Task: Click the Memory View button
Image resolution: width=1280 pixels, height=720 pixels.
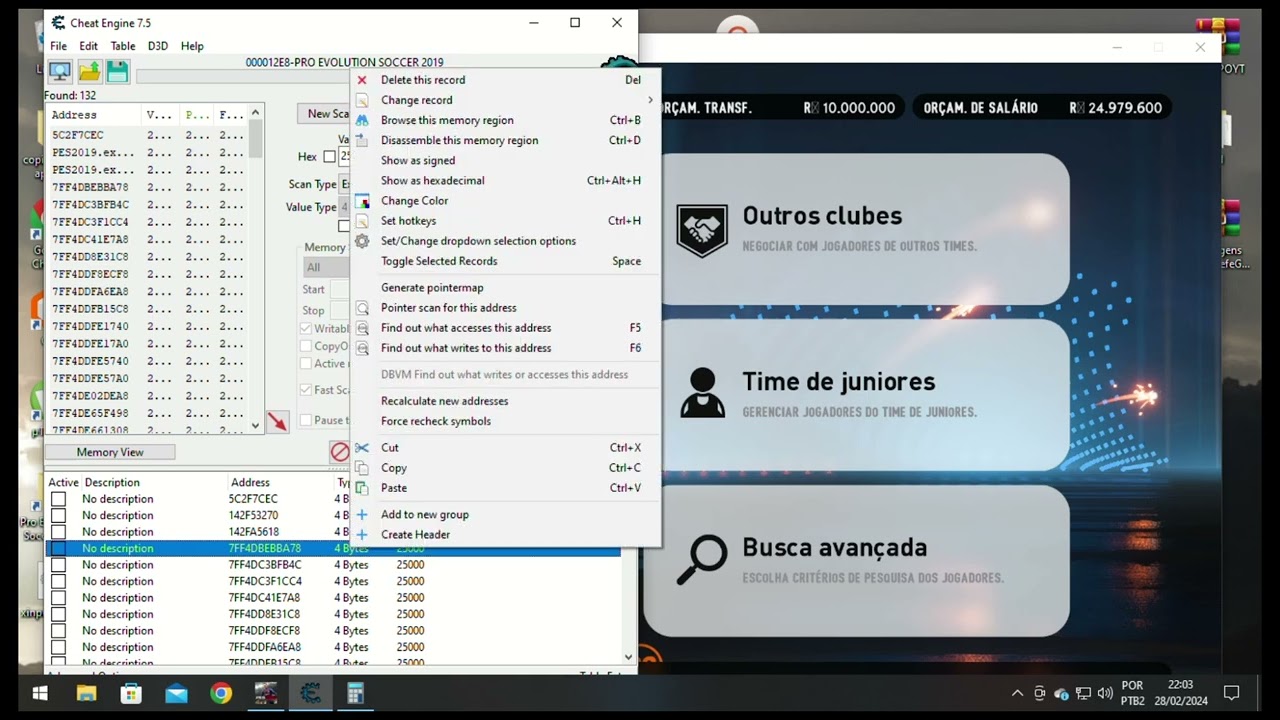Action: point(110,452)
